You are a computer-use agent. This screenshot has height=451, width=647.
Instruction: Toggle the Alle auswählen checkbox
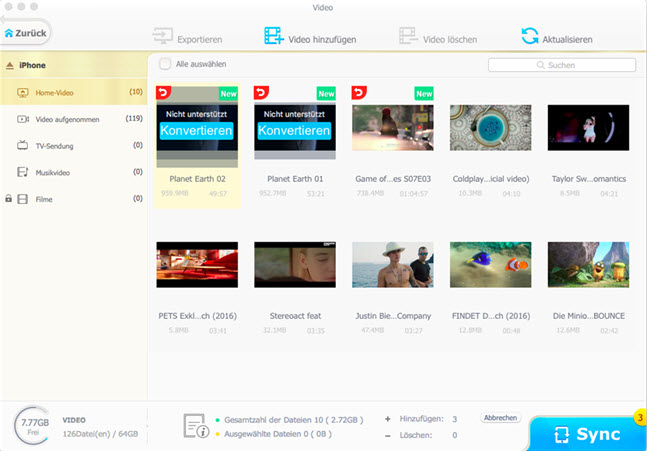click(165, 64)
